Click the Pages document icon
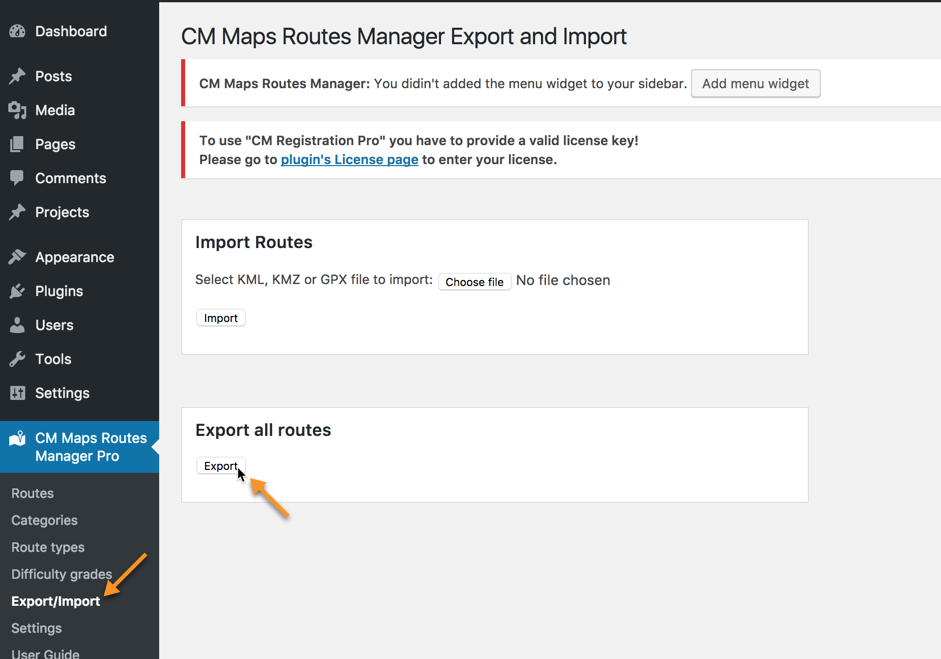This screenshot has height=659, width=941. 17,144
